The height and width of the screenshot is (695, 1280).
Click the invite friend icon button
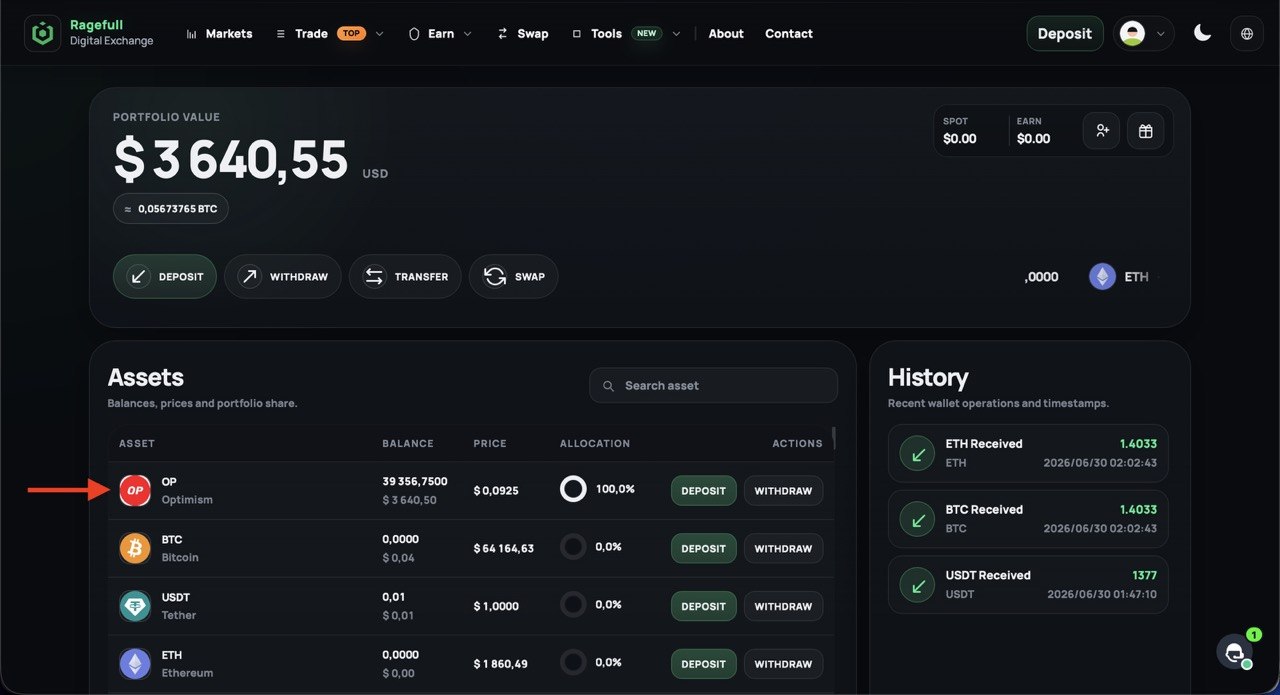click(1102, 131)
